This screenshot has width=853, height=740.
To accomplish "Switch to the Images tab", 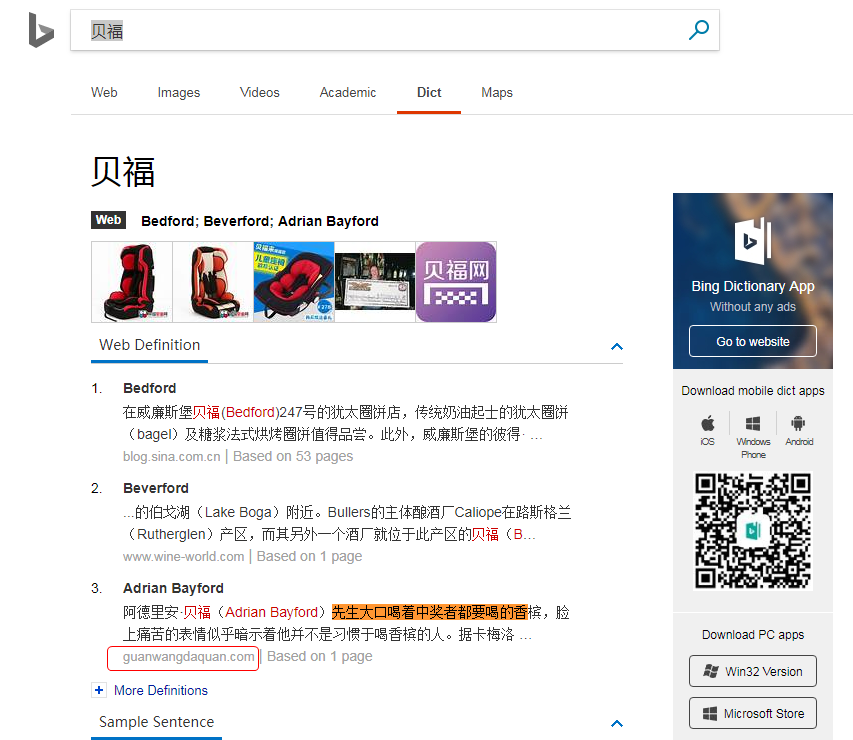I will click(178, 93).
